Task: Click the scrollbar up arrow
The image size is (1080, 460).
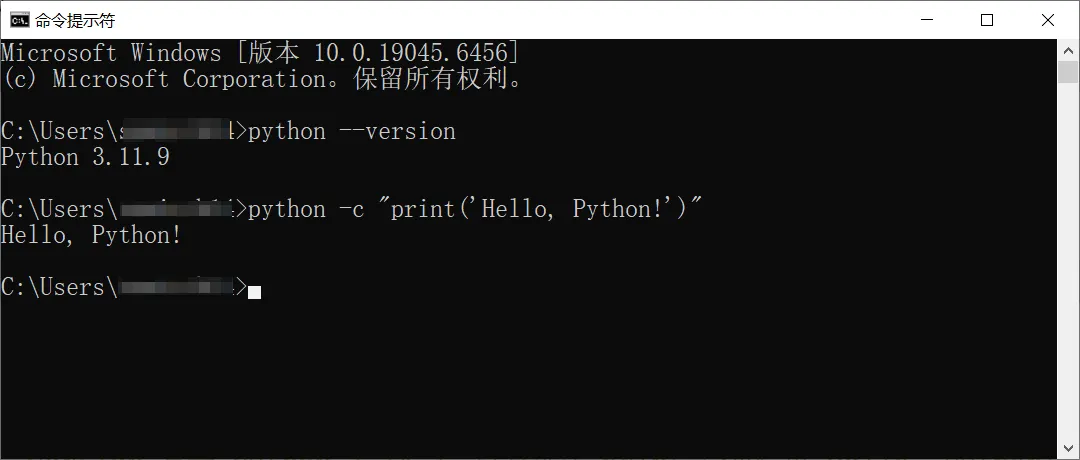Action: coord(1068,49)
